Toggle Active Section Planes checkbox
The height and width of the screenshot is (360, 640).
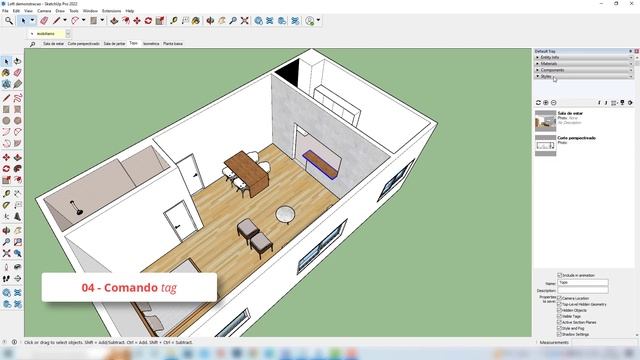[x=560, y=322]
